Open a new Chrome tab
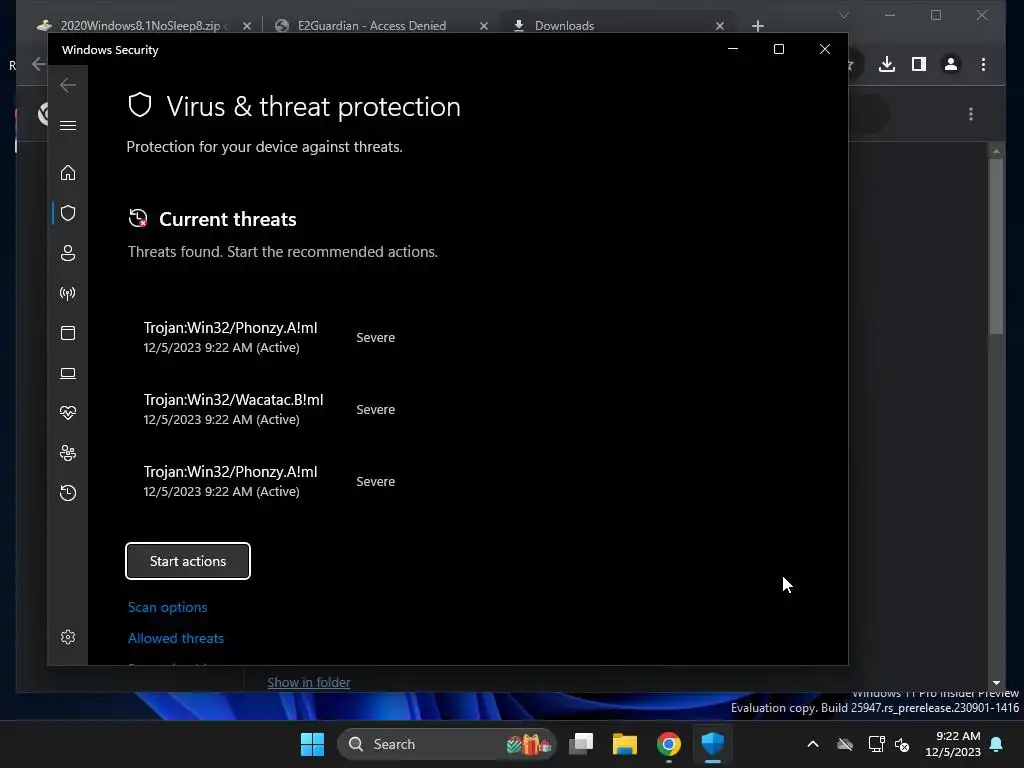 tap(758, 25)
